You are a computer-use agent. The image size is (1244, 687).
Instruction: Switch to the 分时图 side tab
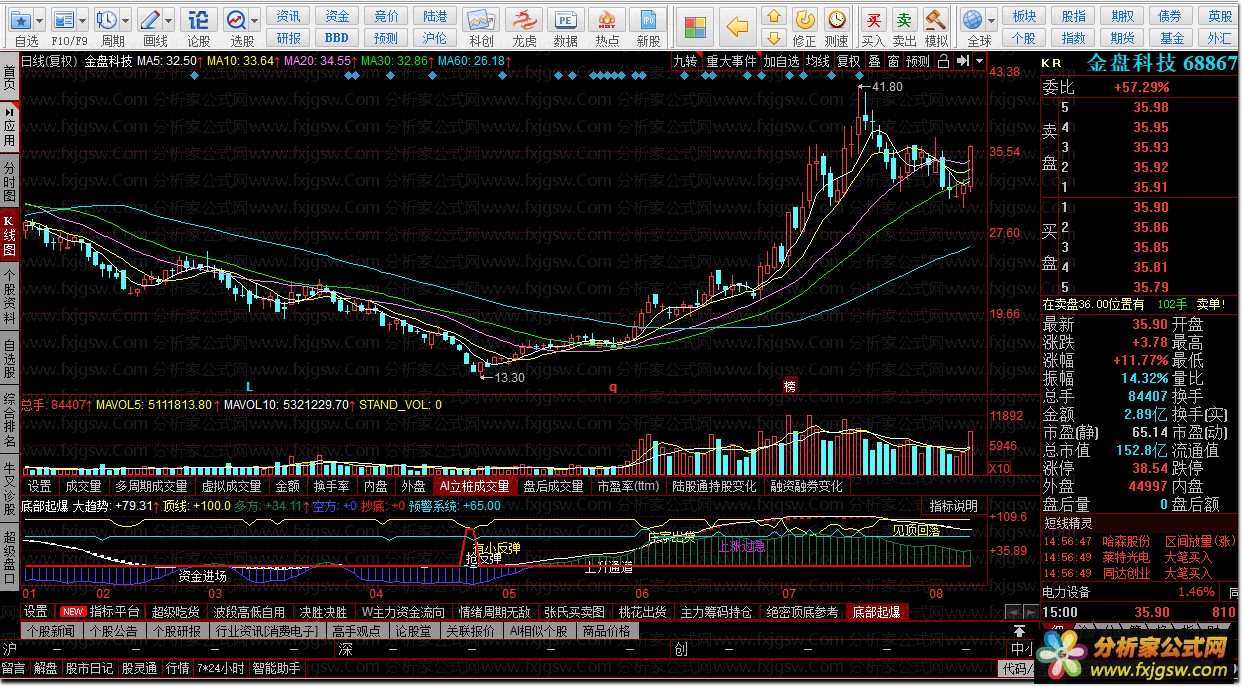click(x=9, y=181)
